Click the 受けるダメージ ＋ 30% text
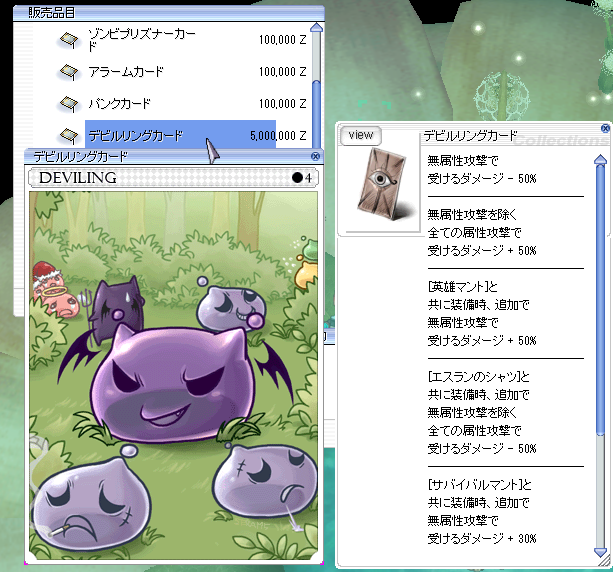 [482, 538]
